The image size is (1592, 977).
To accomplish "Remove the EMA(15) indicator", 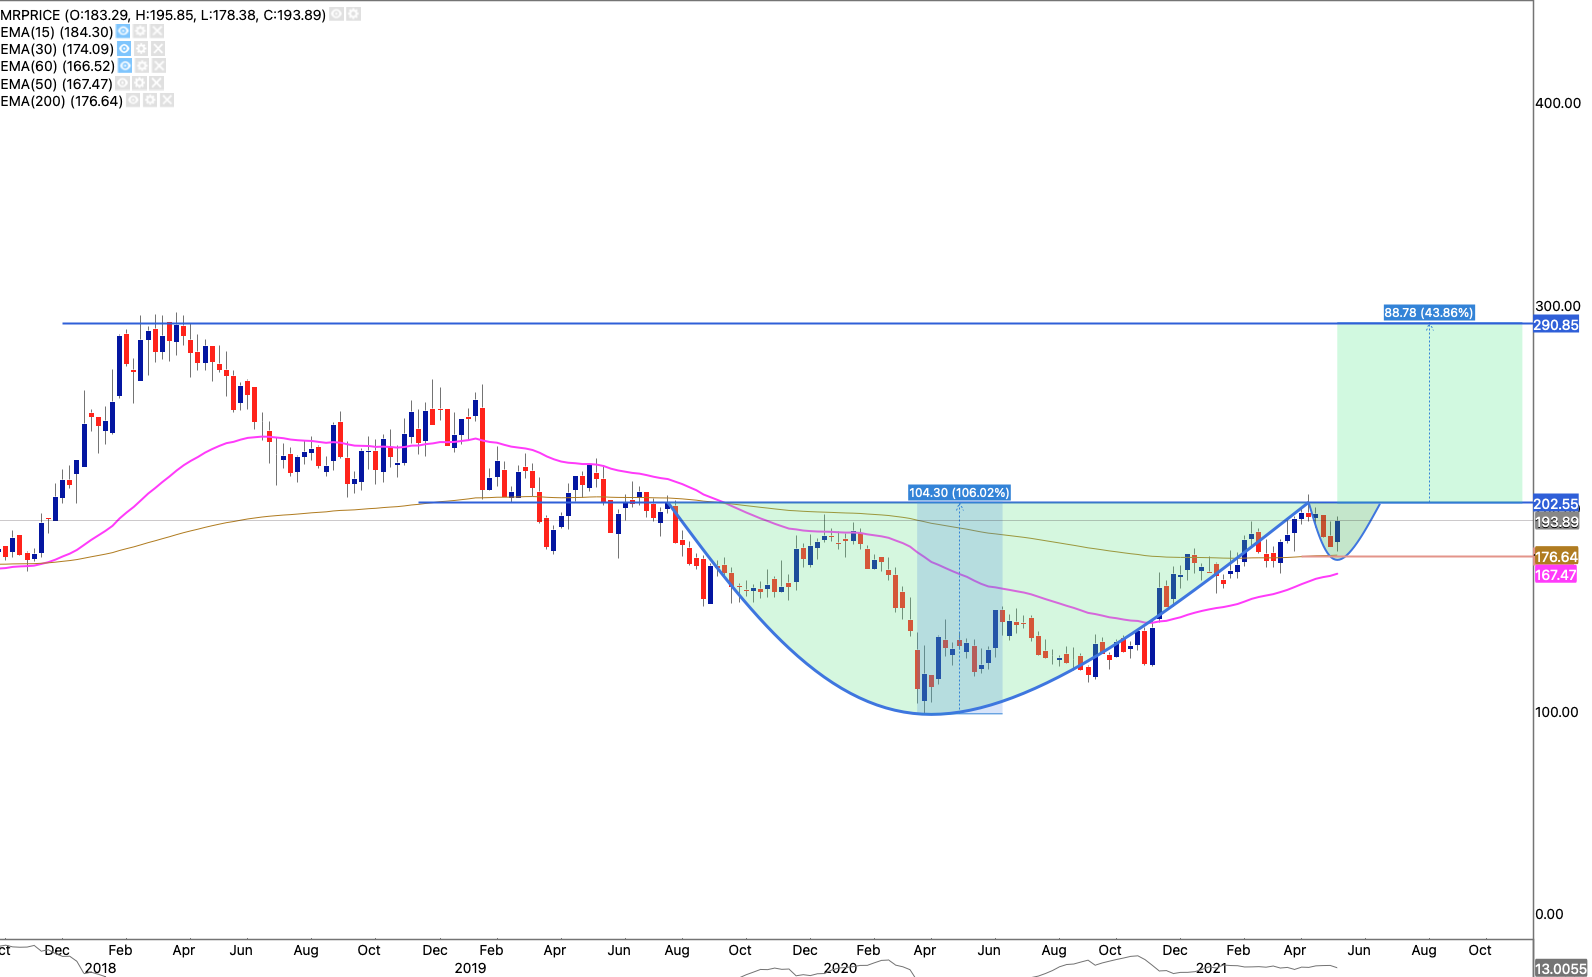I will [x=158, y=32].
